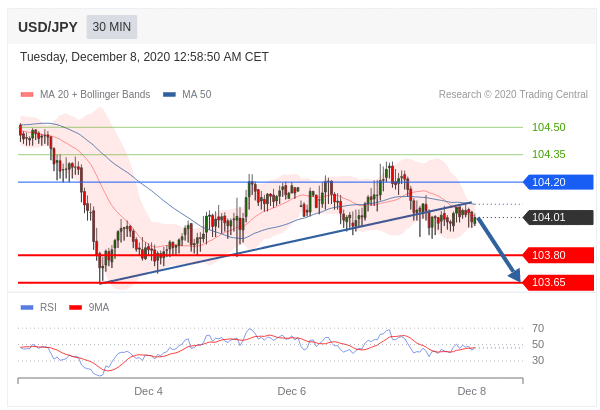Click the red 103.80 support tag

(558, 255)
